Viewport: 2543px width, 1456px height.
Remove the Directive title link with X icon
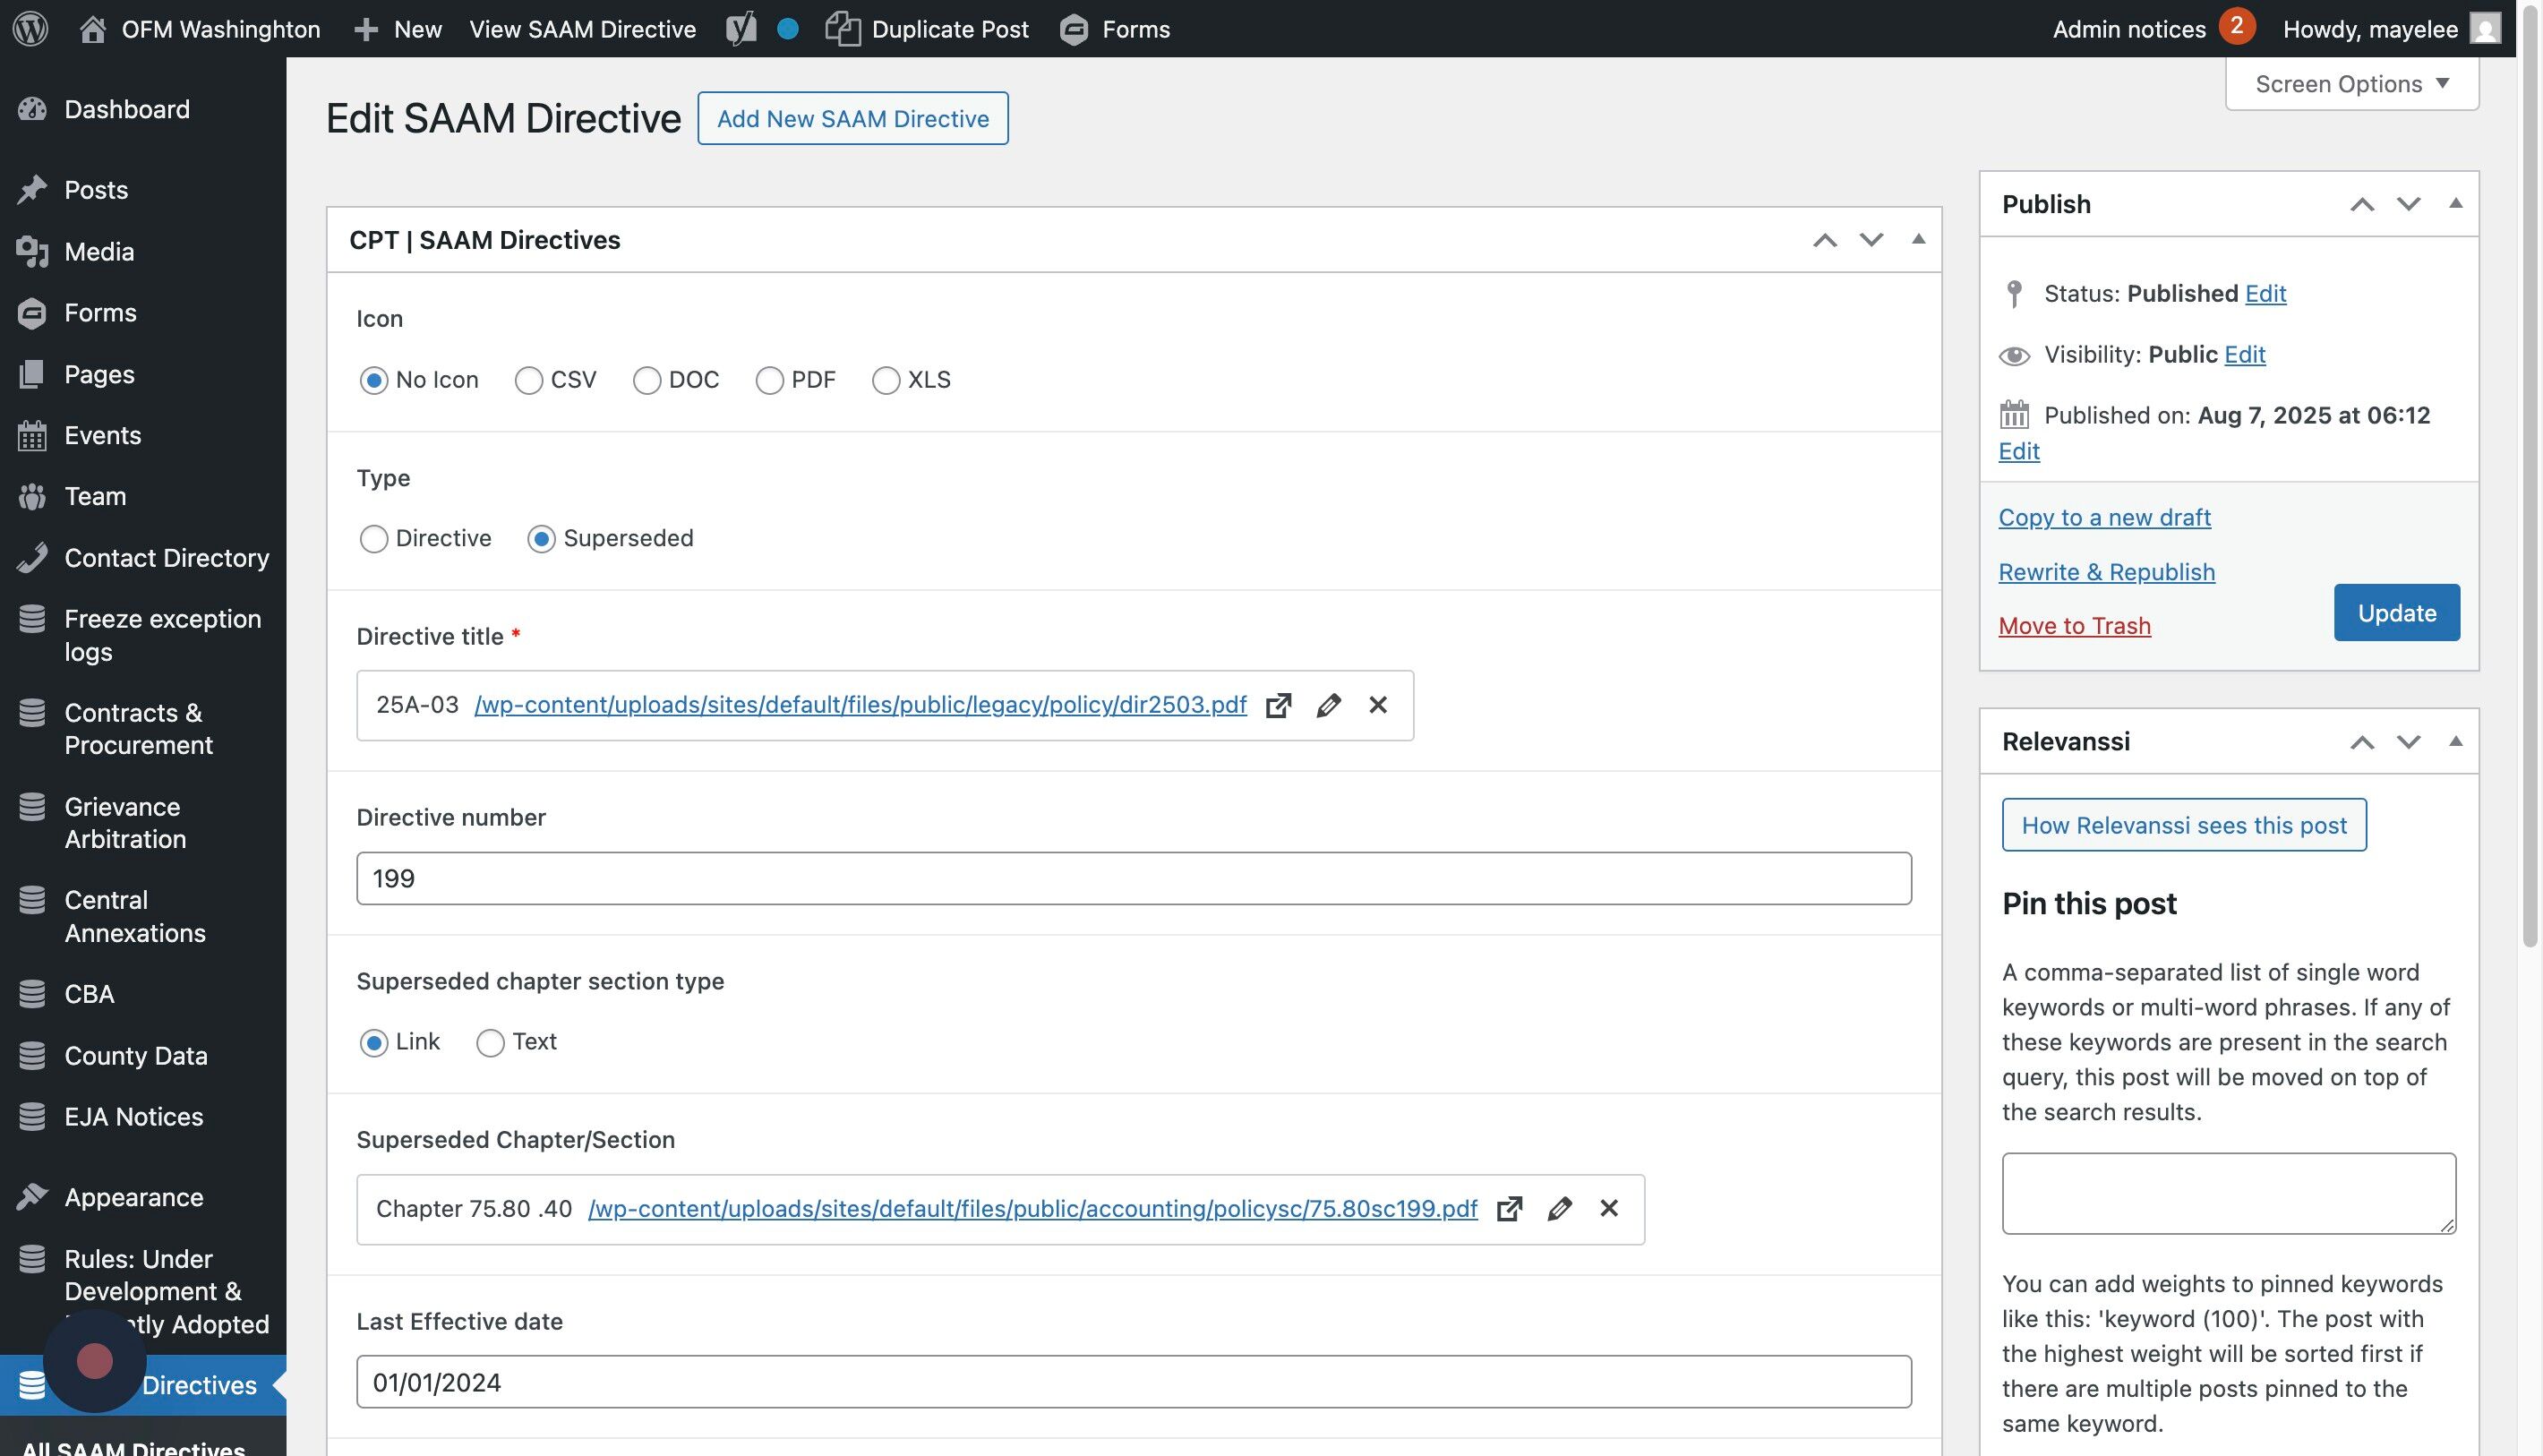tap(1378, 705)
